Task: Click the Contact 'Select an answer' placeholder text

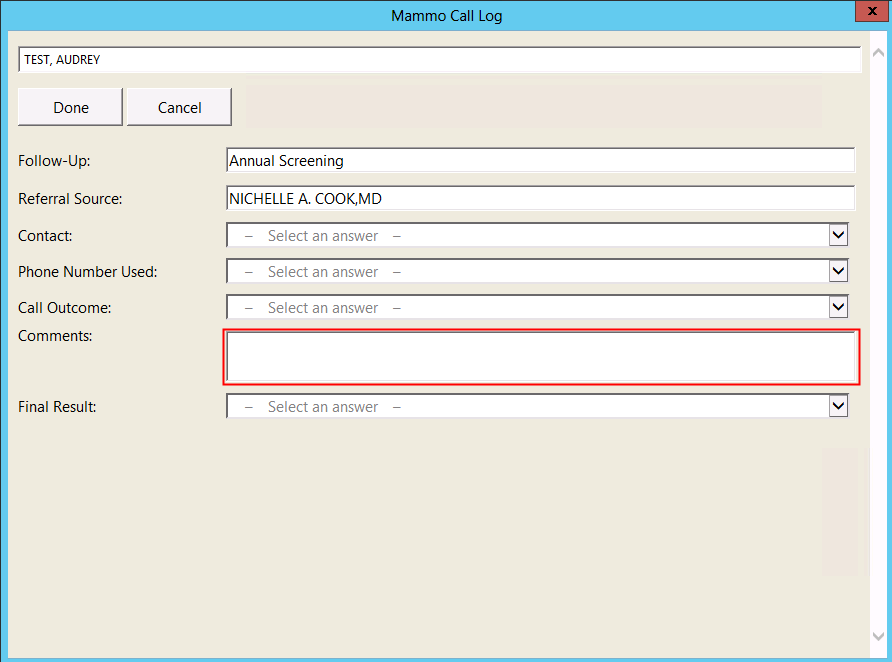Action: (323, 236)
